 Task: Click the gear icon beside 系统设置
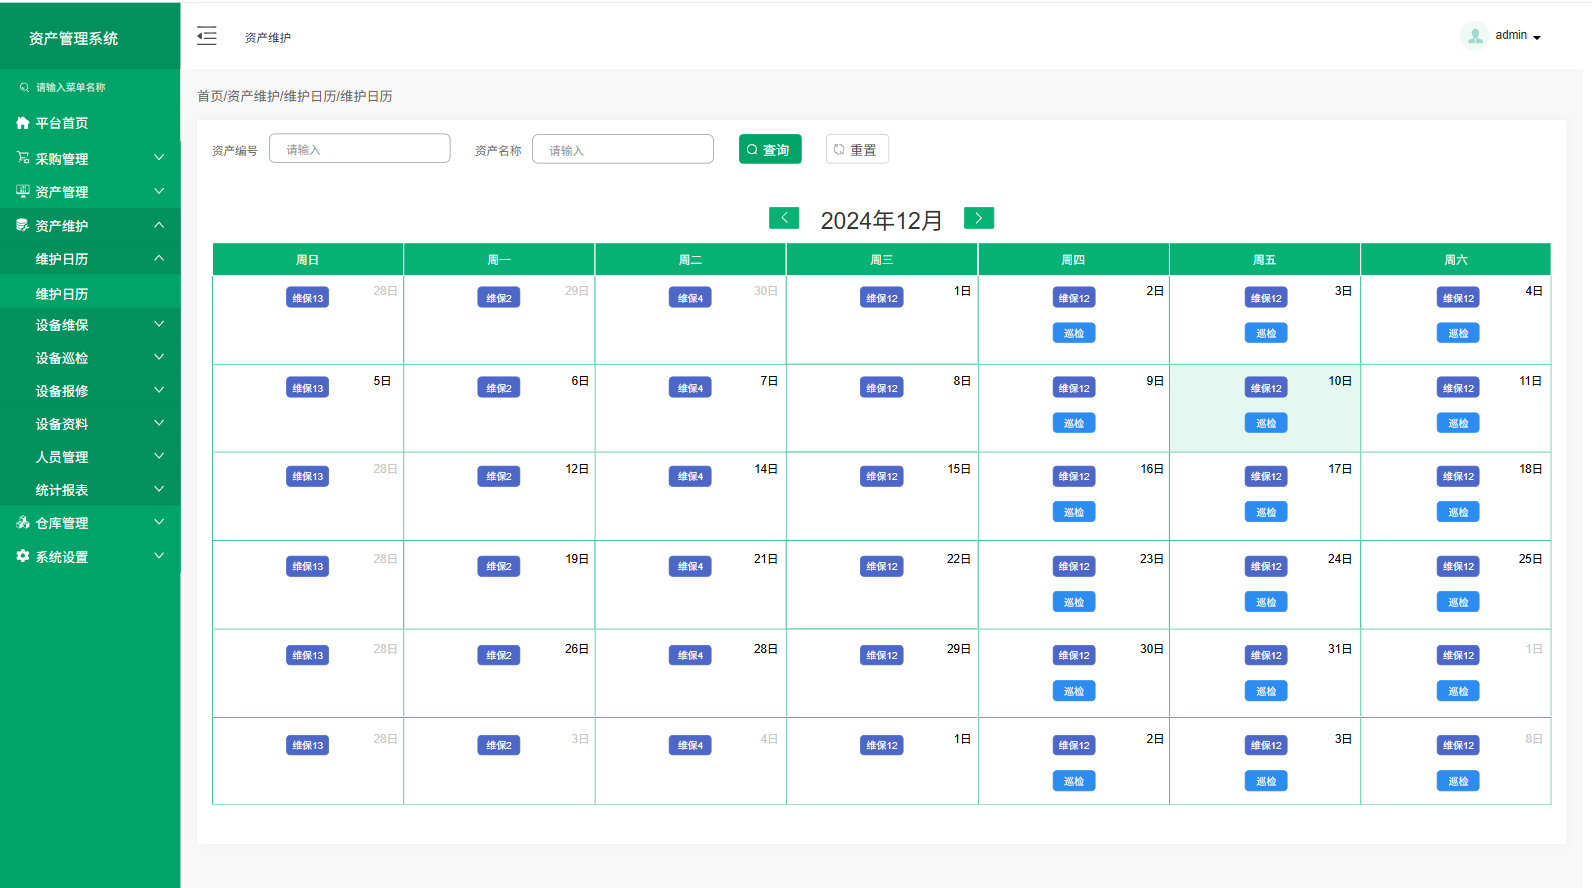coord(23,556)
